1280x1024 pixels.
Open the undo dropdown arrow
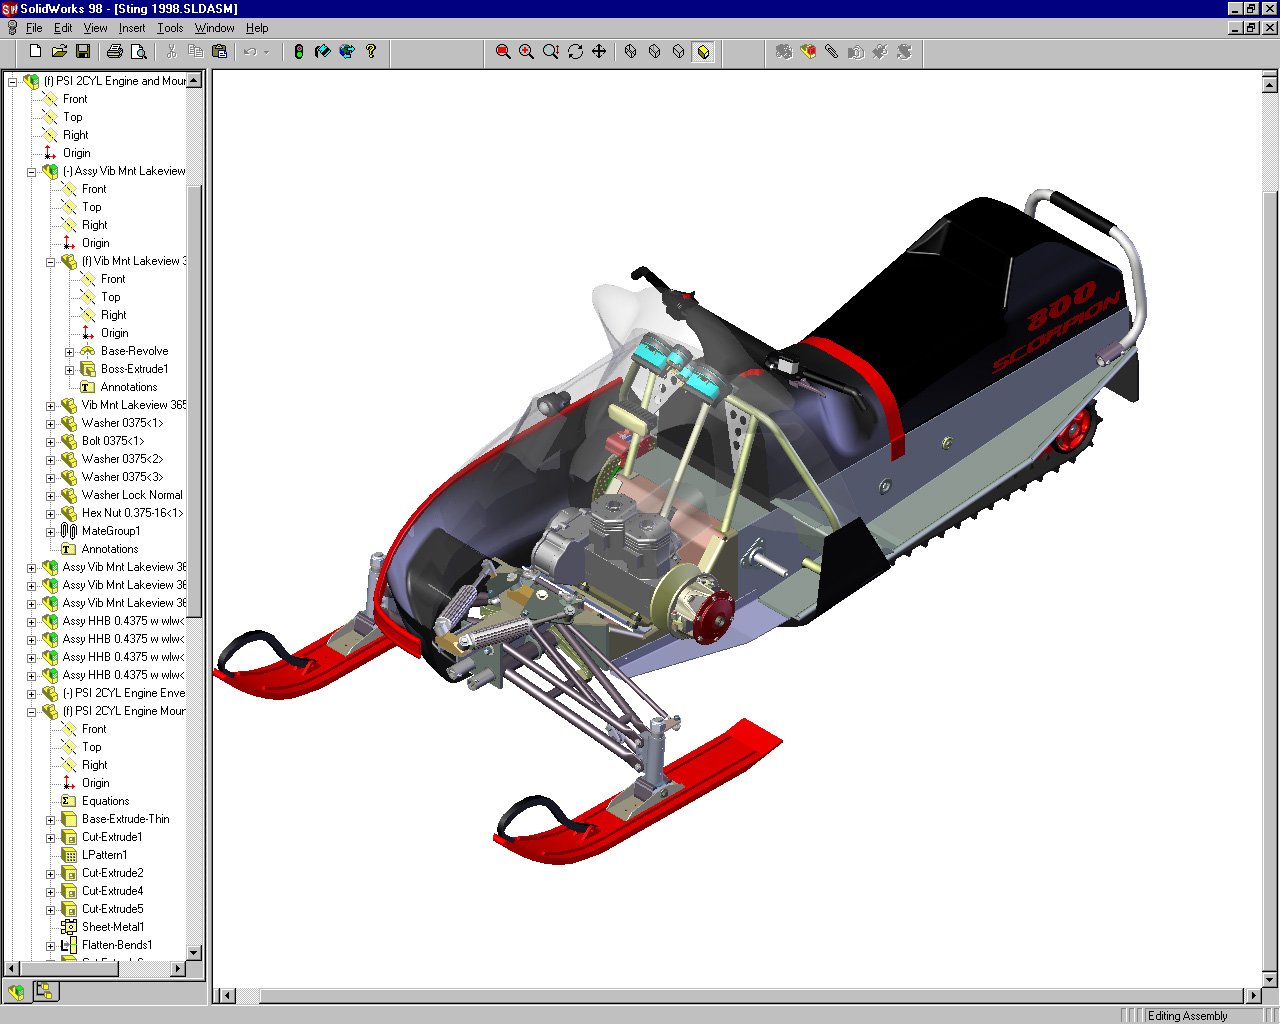266,51
